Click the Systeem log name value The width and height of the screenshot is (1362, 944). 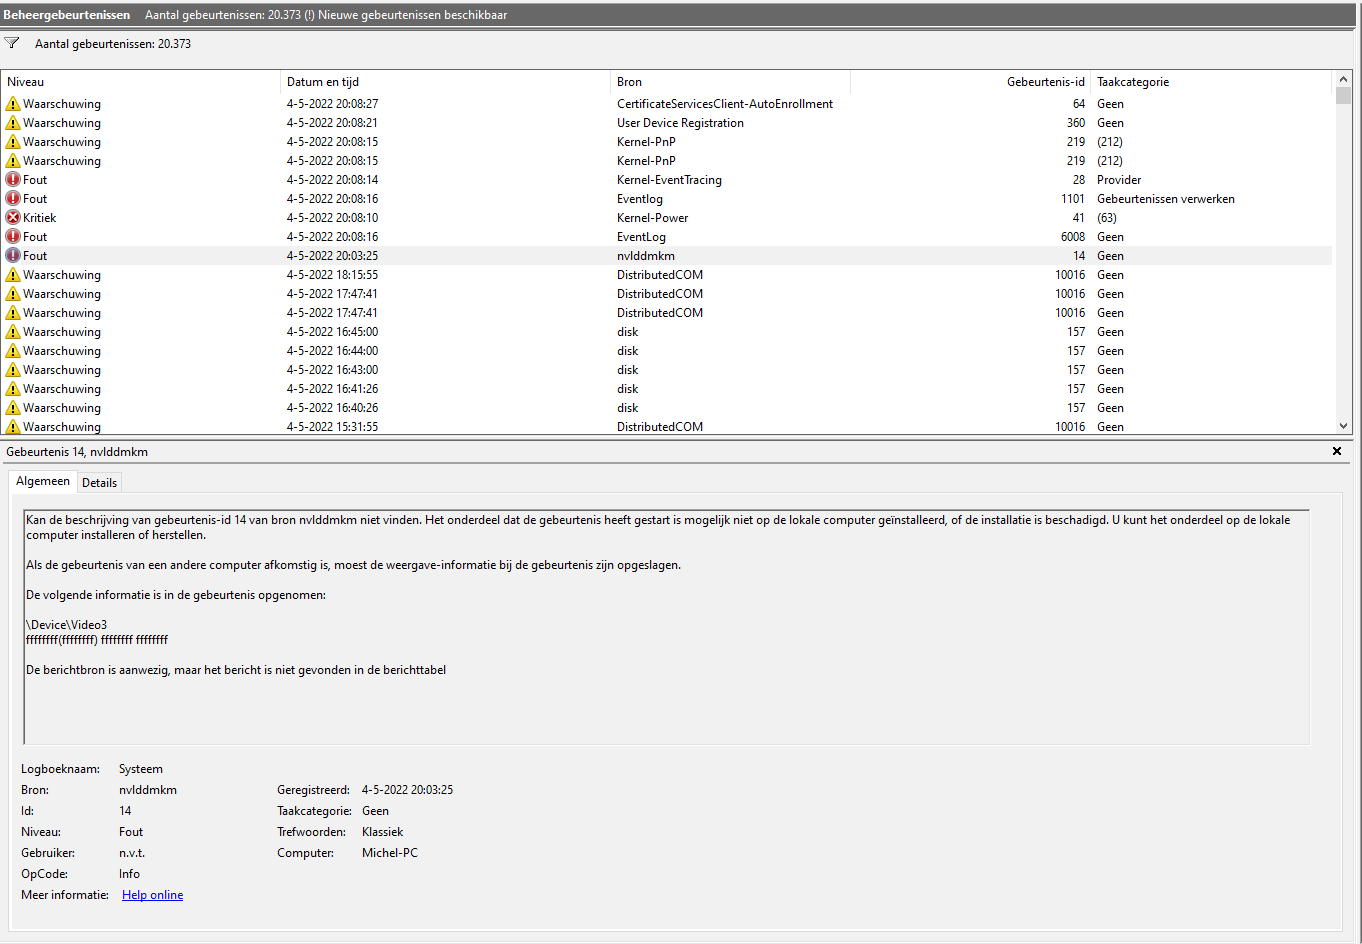pos(141,769)
